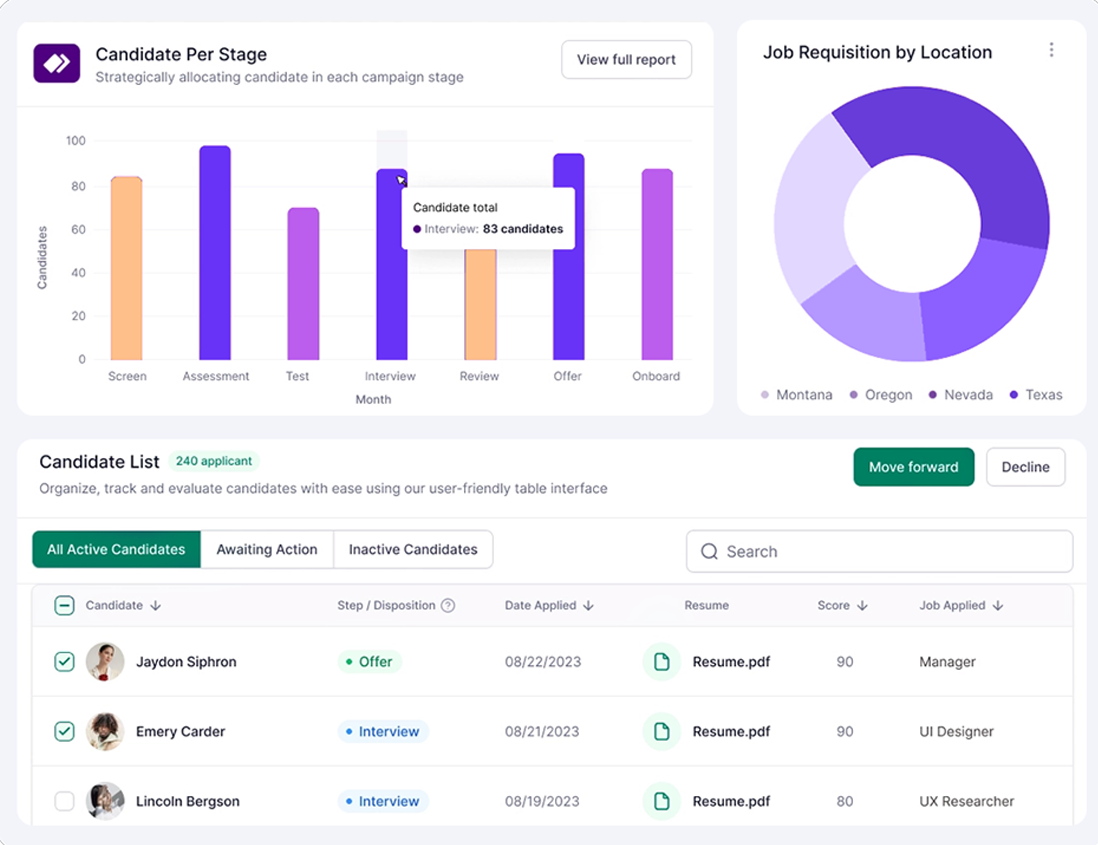Viewport: 1098px width, 845px height.
Task: Open Jaydon Siphron's Resume.pdf file icon
Action: coord(661,661)
